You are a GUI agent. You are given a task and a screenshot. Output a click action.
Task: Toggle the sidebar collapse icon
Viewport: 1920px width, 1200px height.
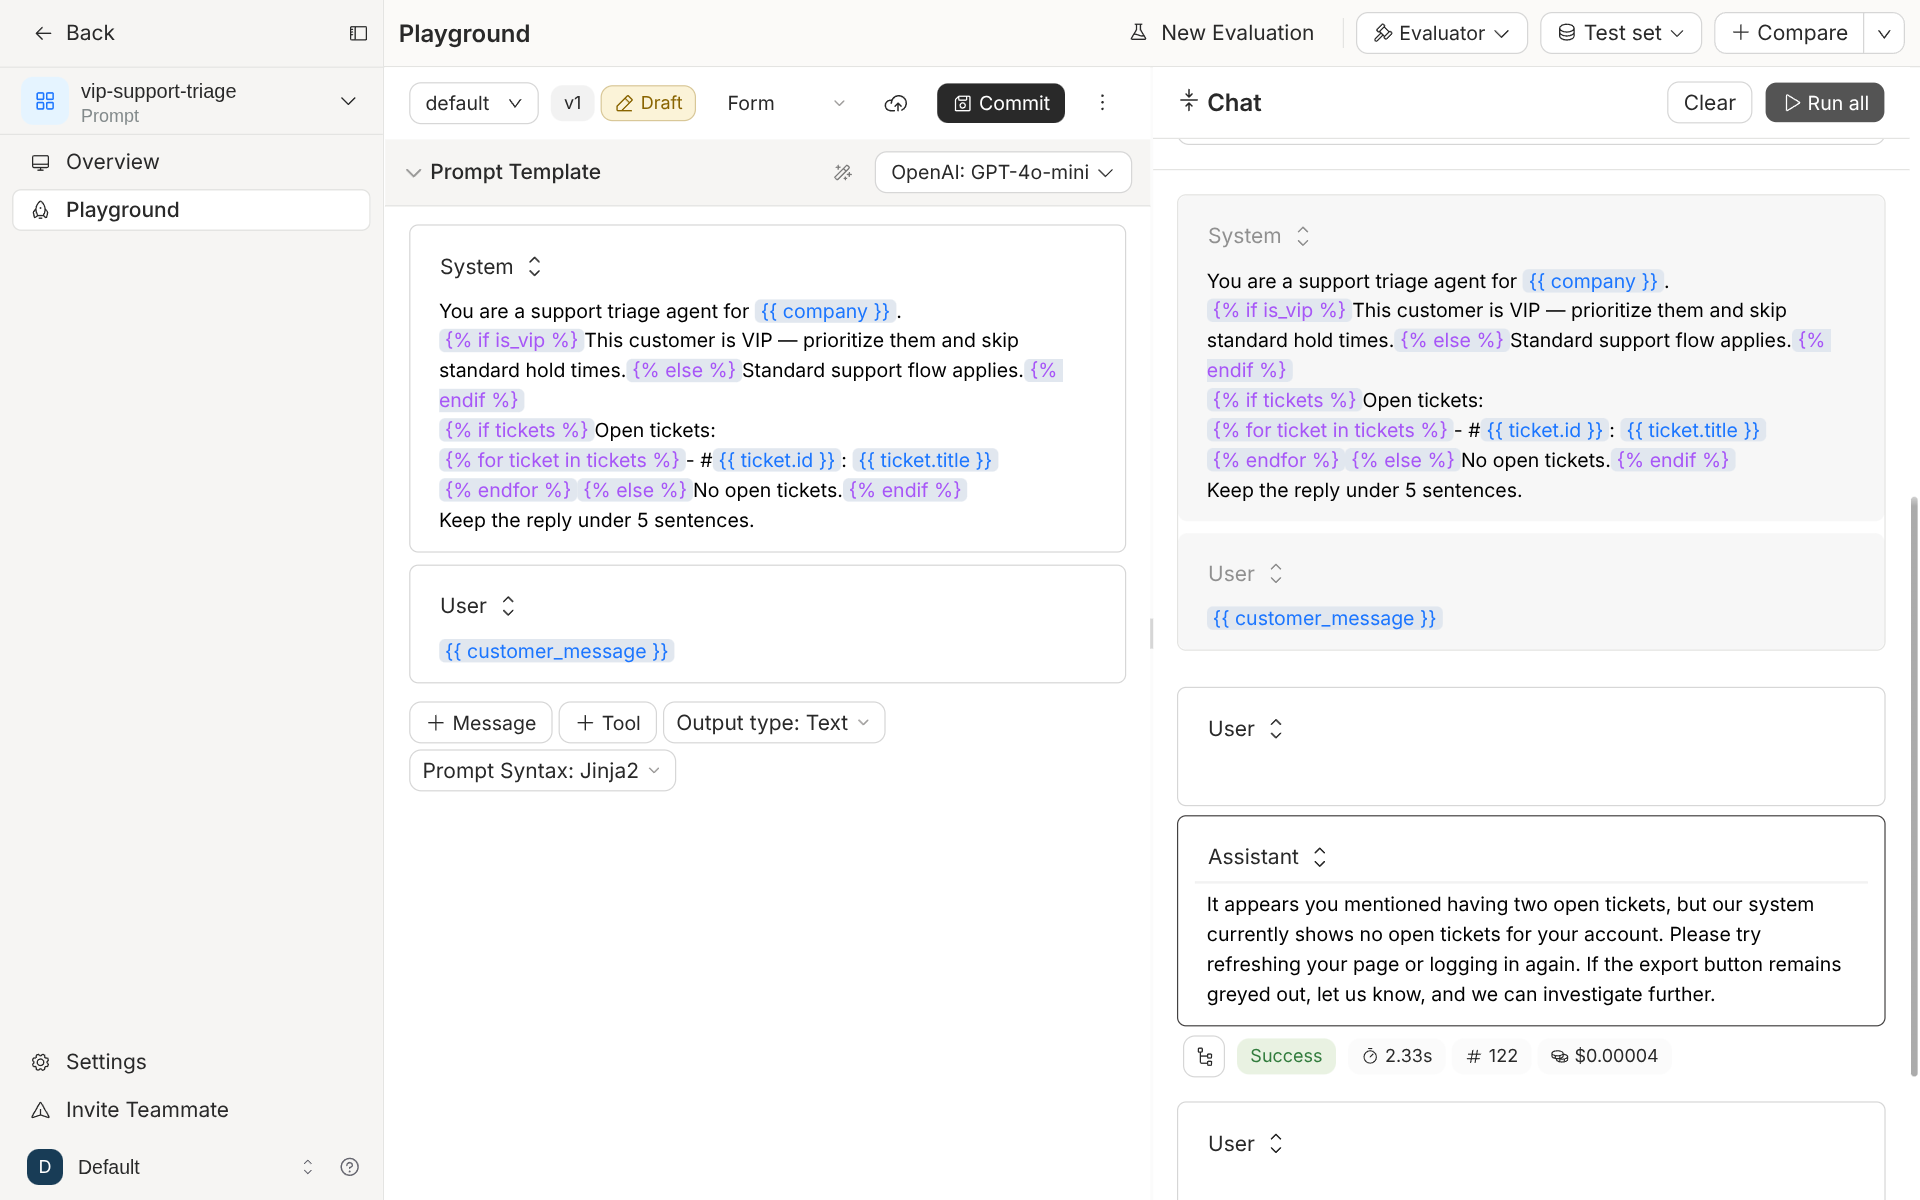click(358, 33)
